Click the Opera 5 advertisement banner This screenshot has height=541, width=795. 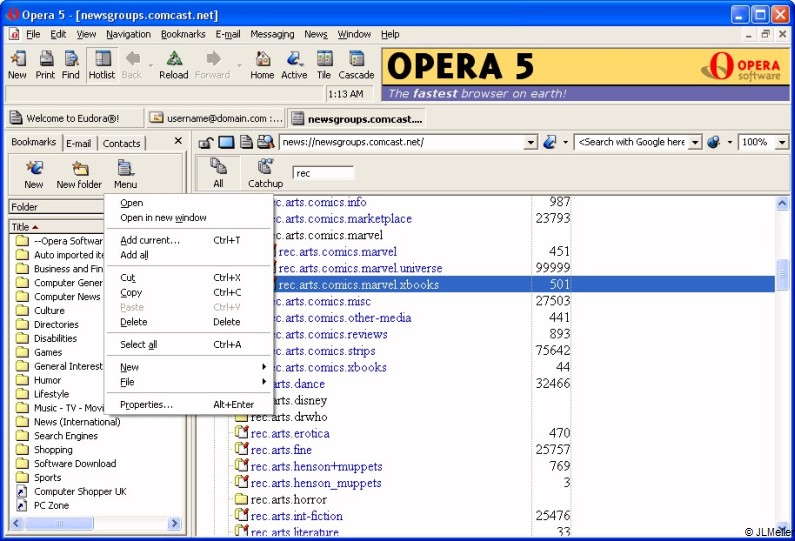585,75
